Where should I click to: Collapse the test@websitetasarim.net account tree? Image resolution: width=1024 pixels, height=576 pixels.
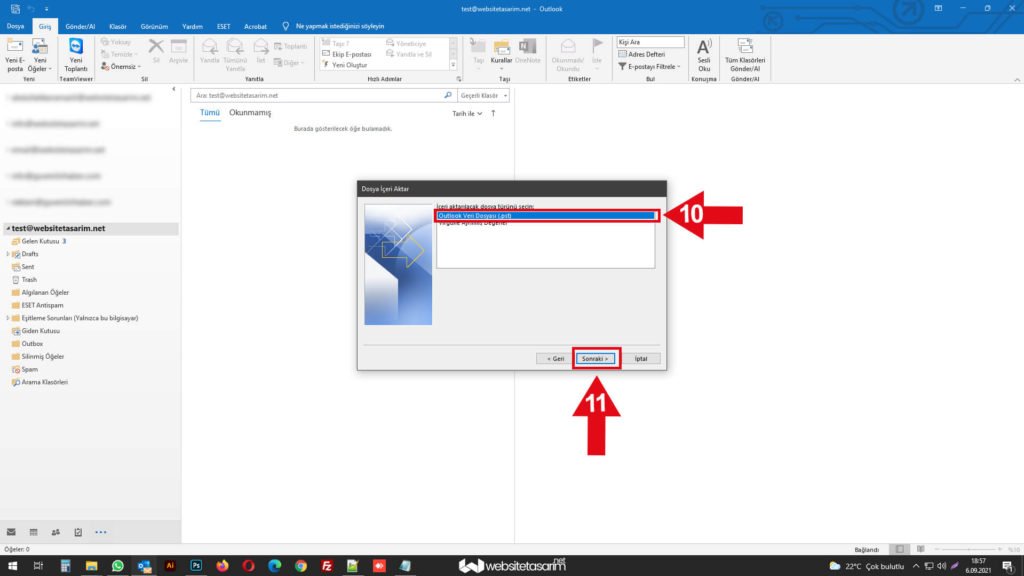[x=6, y=228]
